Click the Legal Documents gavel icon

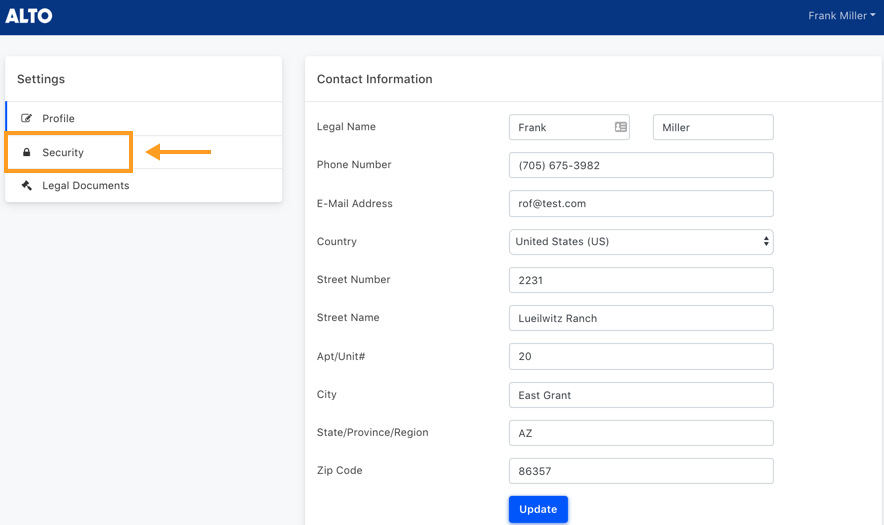point(26,186)
